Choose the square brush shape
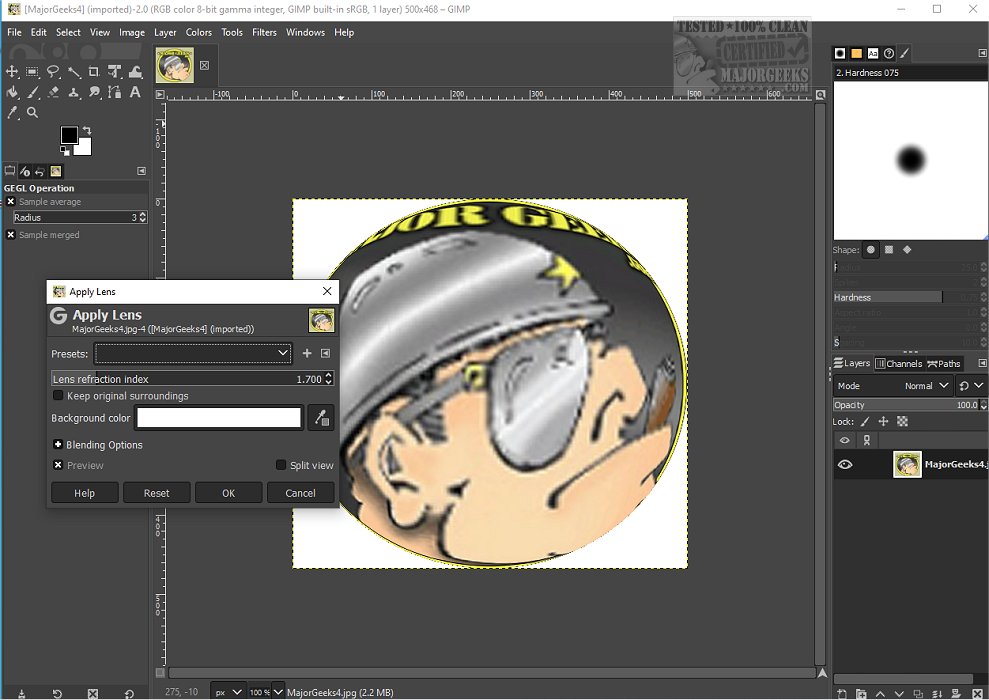Screen dimensions: 989x700 click(x=889, y=250)
